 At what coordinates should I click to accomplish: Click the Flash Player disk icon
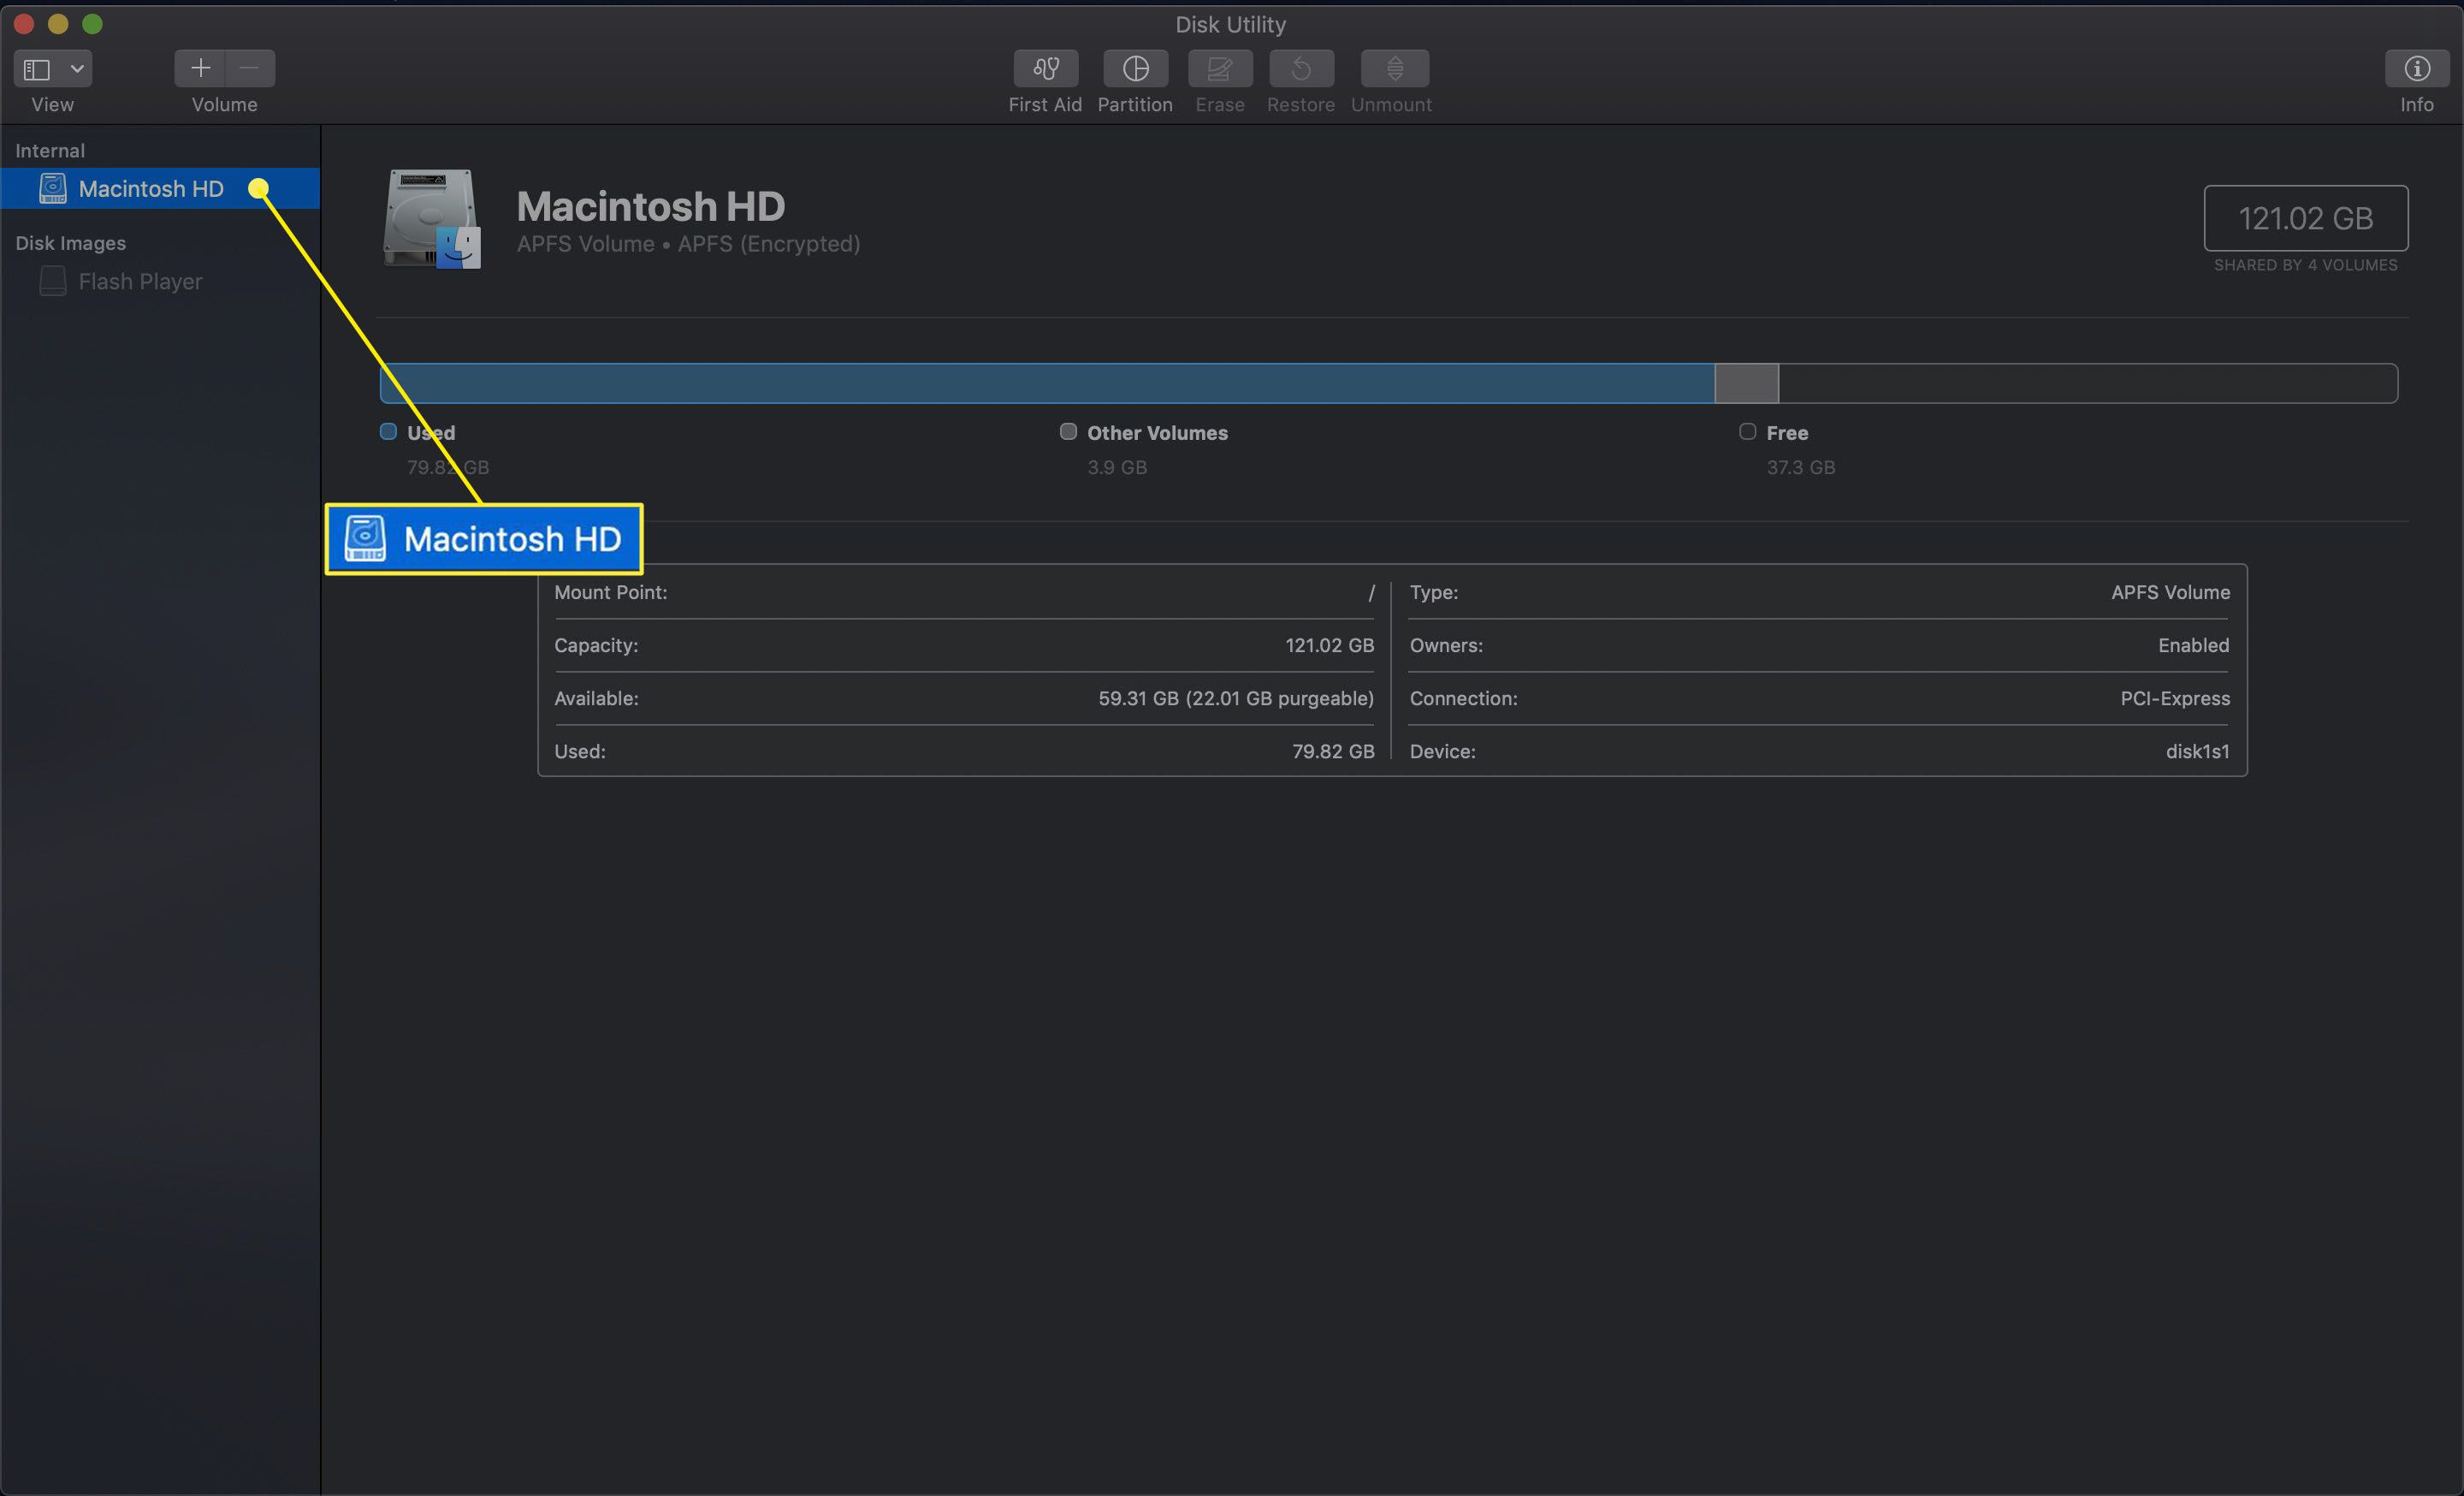(x=52, y=281)
